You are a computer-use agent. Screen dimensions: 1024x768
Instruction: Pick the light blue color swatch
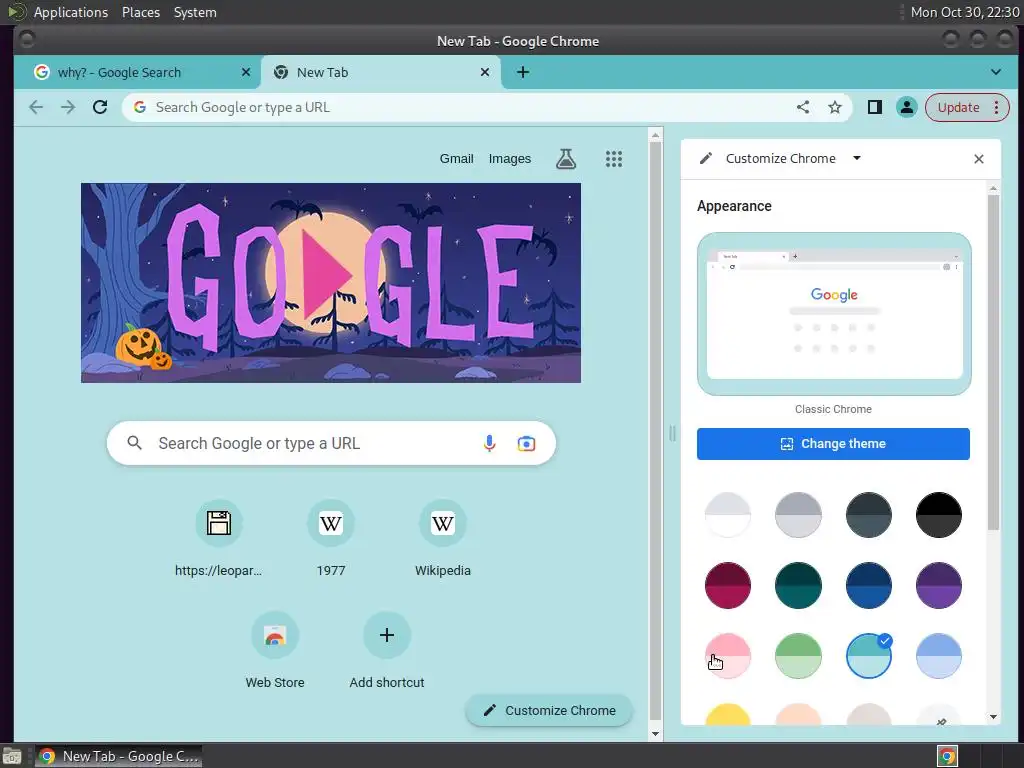(x=938, y=656)
